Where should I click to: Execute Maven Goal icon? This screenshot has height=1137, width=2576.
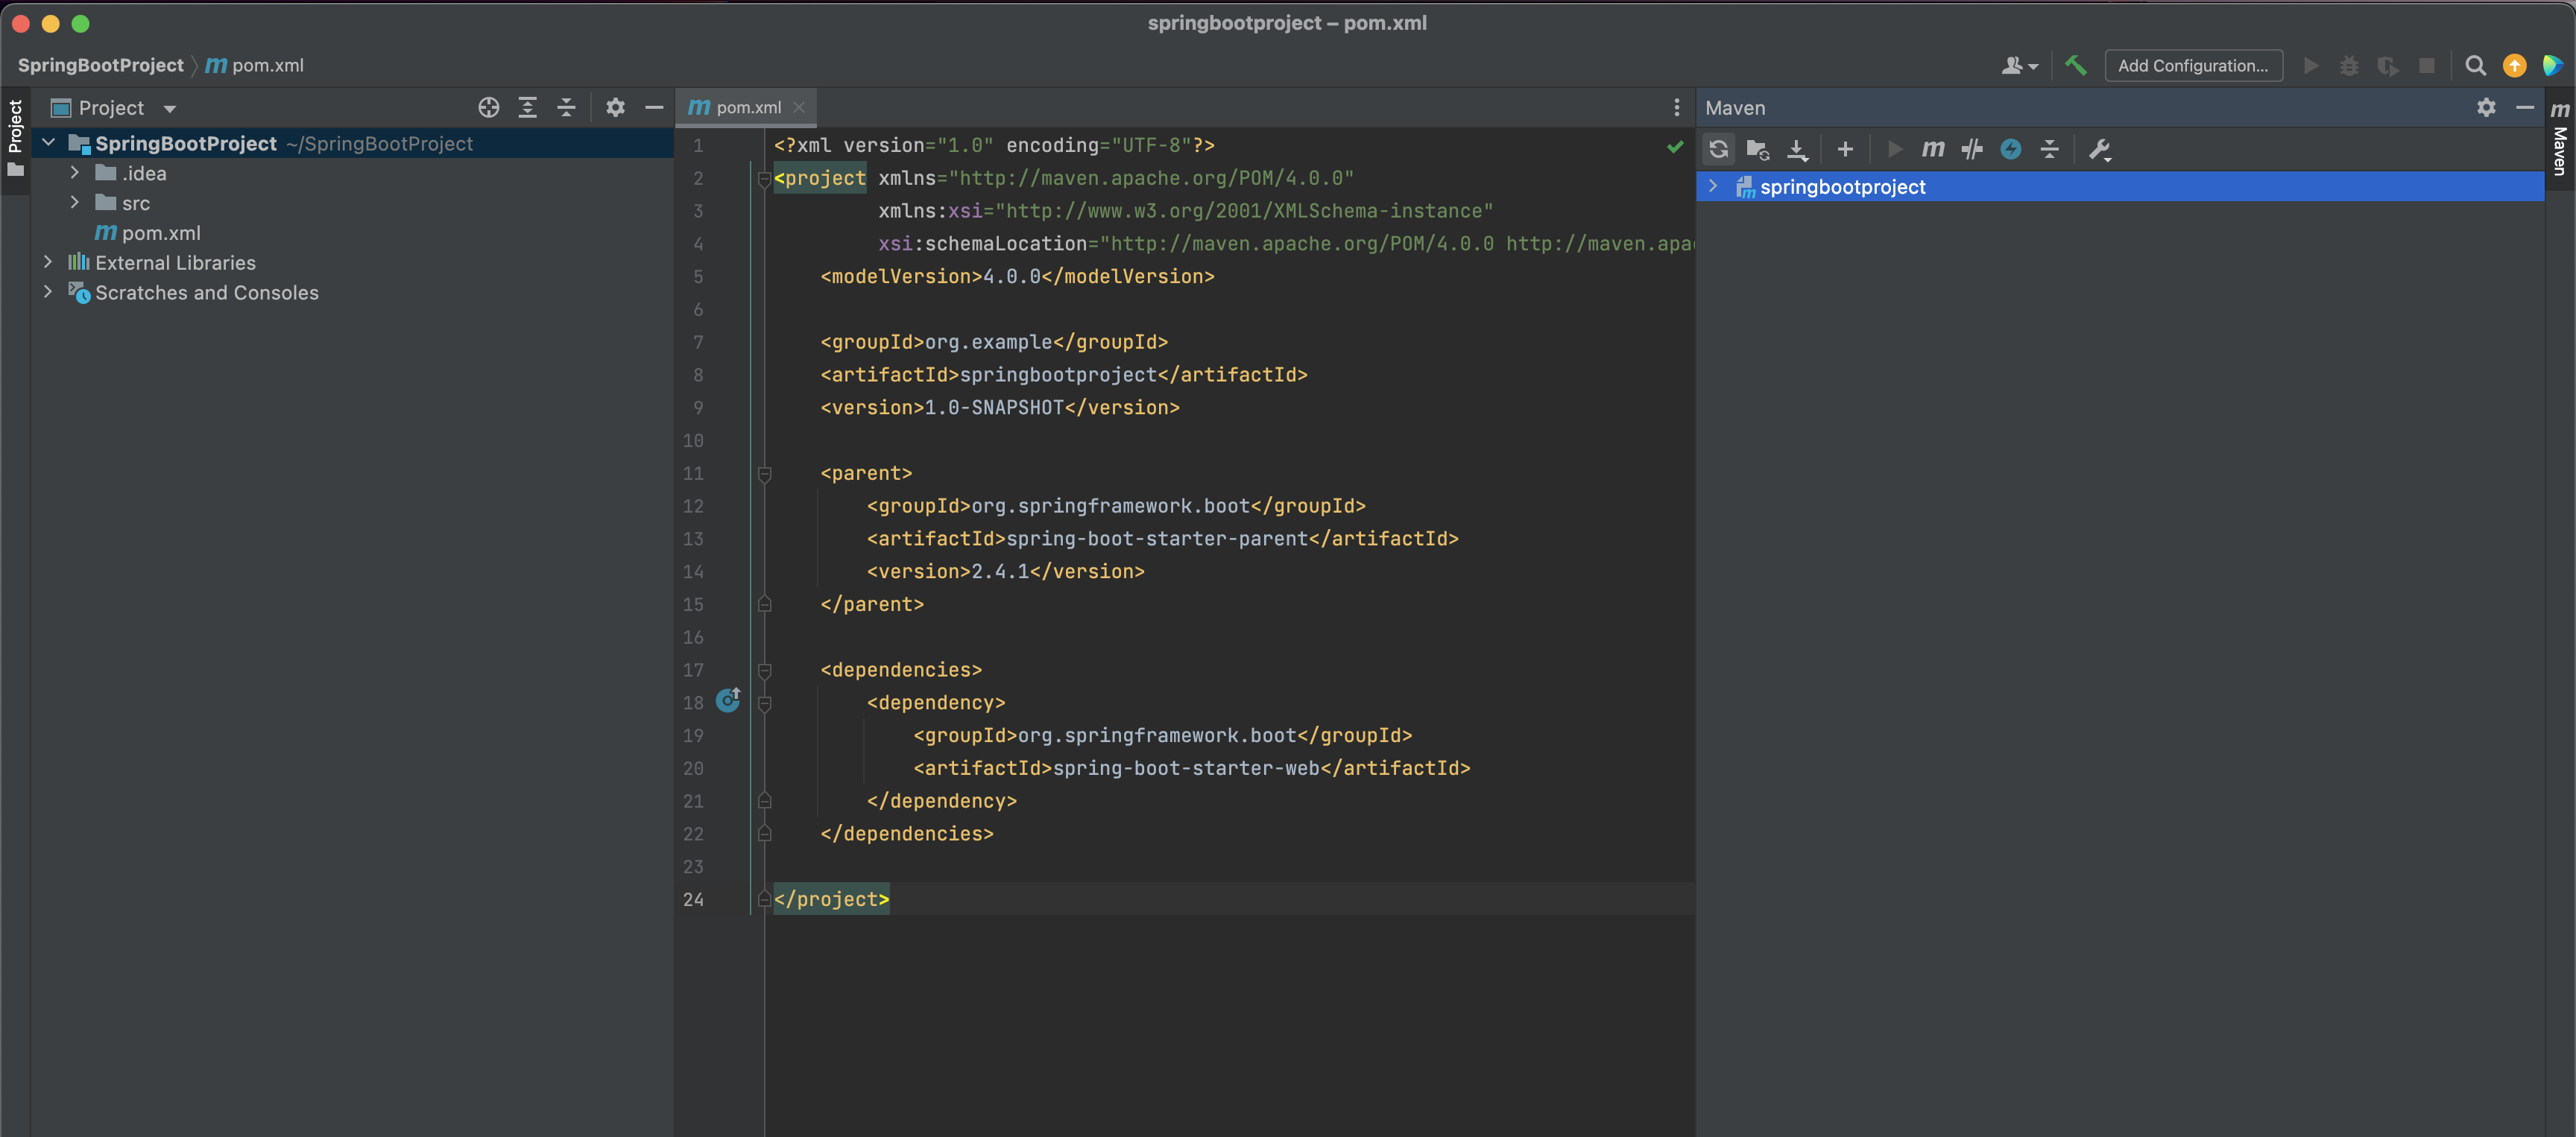1933,150
